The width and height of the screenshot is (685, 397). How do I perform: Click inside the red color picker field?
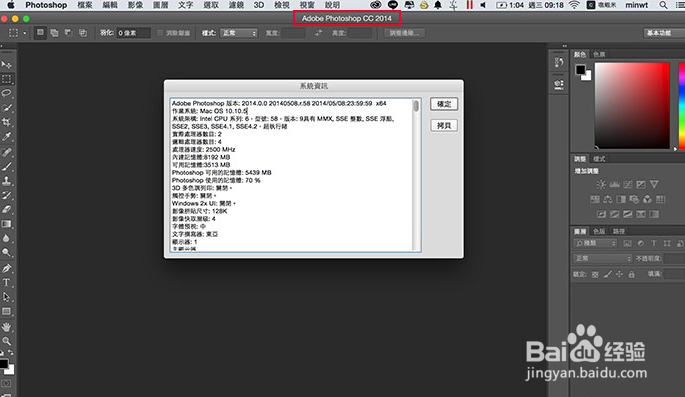click(632, 105)
